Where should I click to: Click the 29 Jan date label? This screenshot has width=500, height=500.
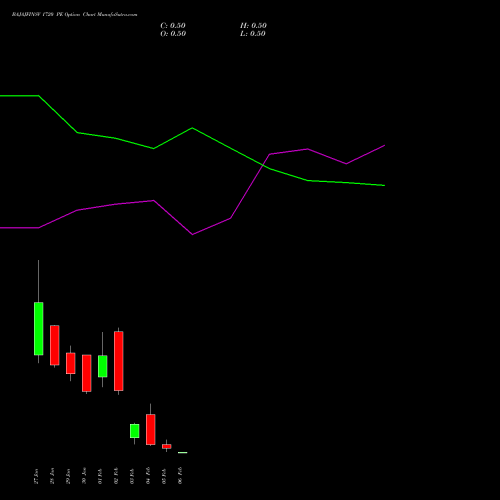(x=68, y=476)
